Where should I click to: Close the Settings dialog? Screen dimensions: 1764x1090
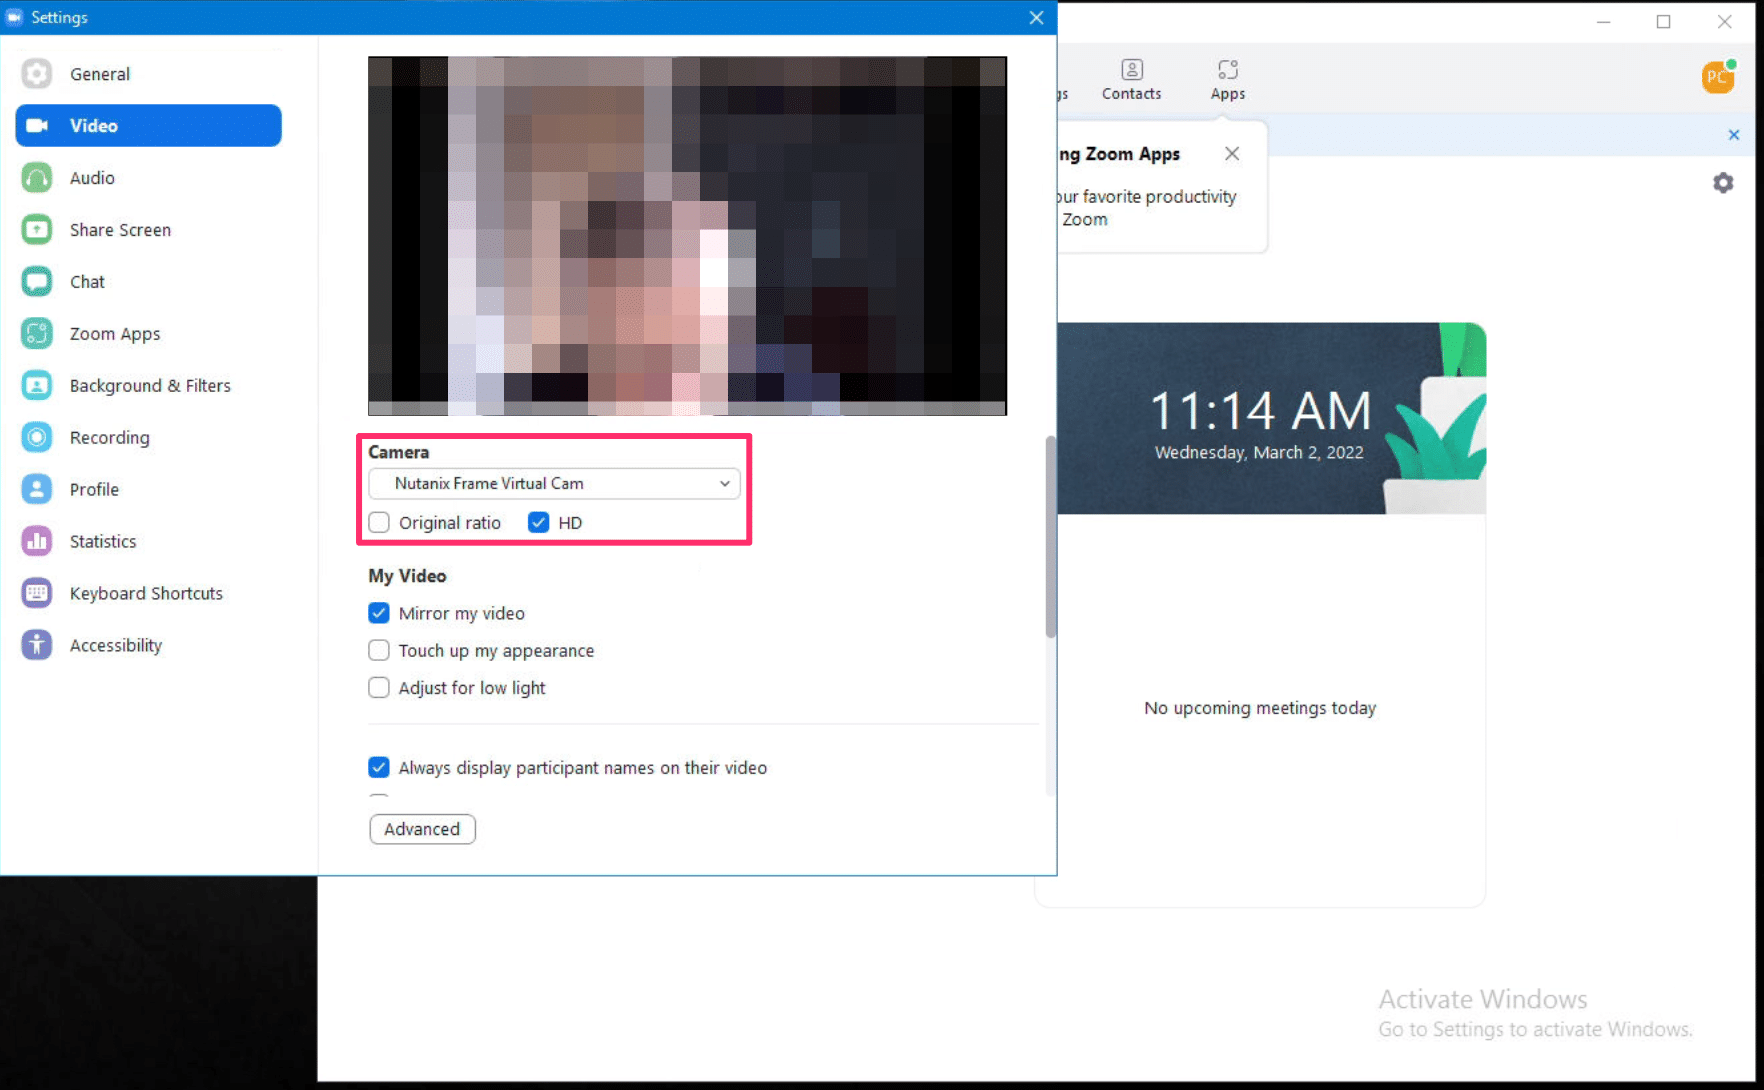(x=1036, y=17)
